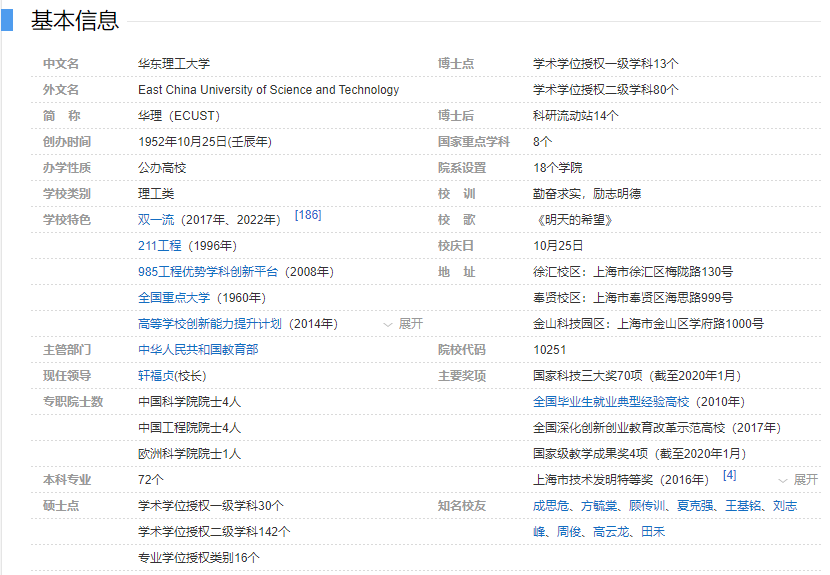Screen dimensions: 830x575
Task: View citation reference [4]
Action: [730, 475]
